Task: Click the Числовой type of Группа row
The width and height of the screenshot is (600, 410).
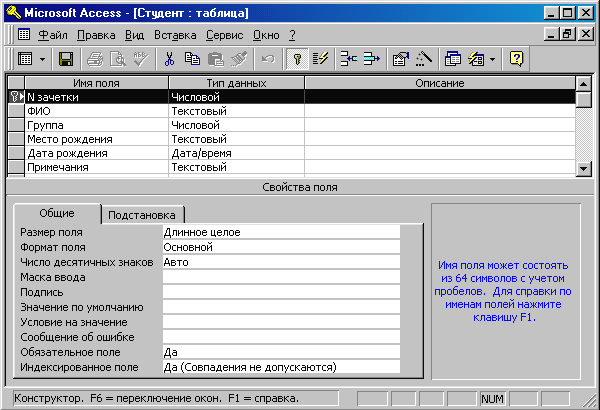Action: click(x=236, y=125)
